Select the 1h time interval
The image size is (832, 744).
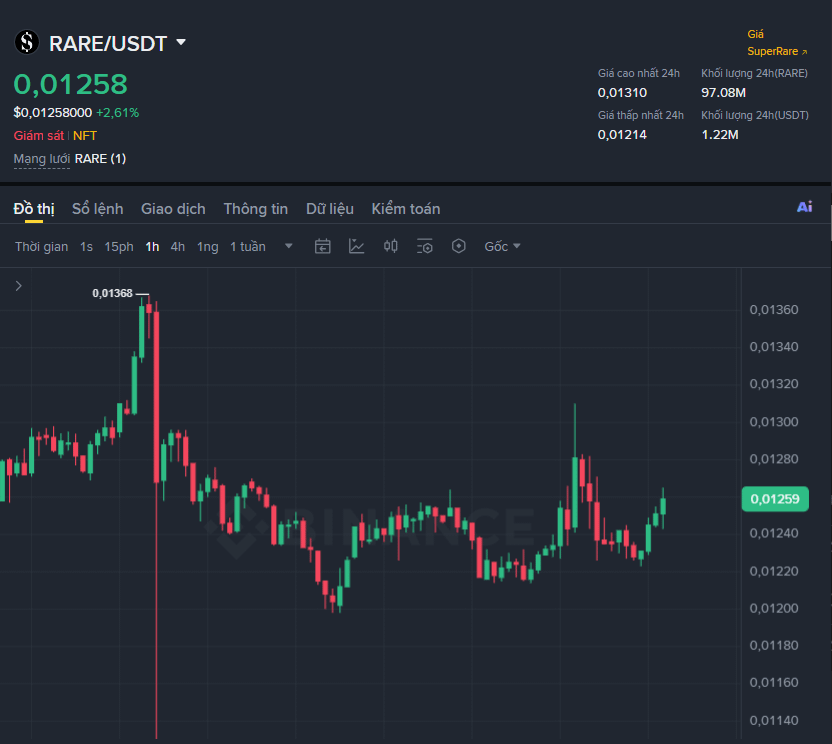[152, 247]
